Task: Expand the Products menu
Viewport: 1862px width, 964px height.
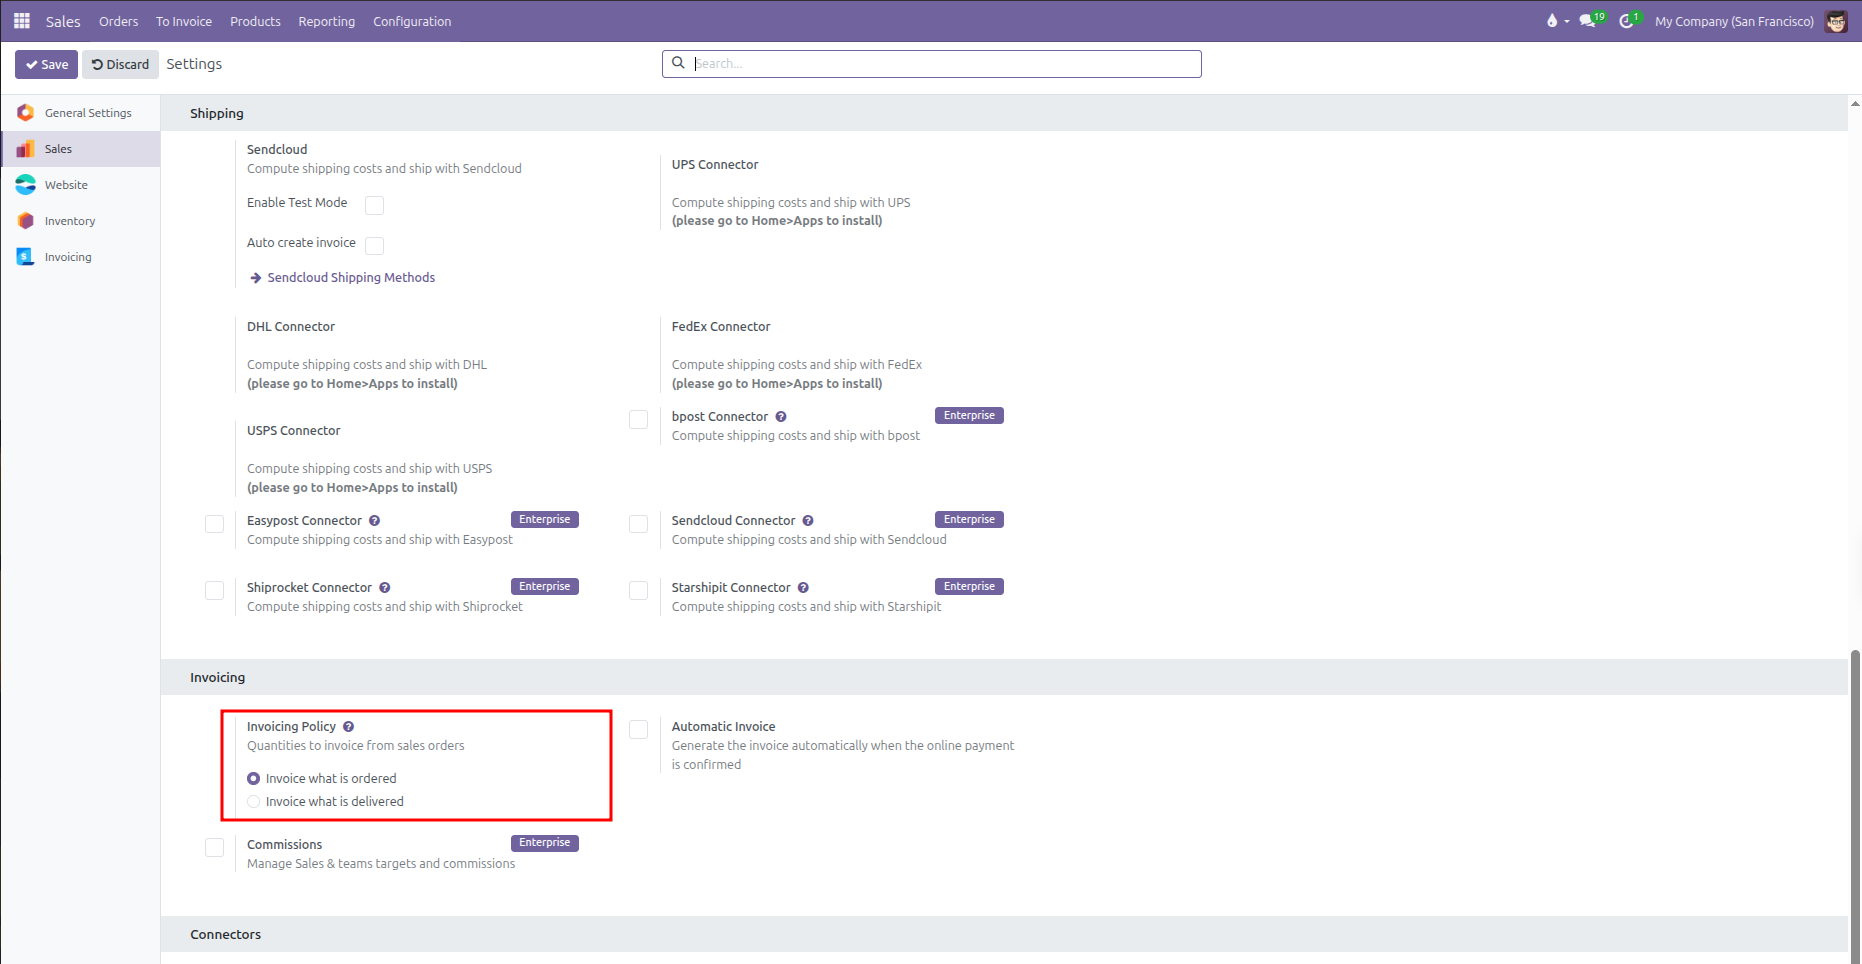Action: pos(255,21)
